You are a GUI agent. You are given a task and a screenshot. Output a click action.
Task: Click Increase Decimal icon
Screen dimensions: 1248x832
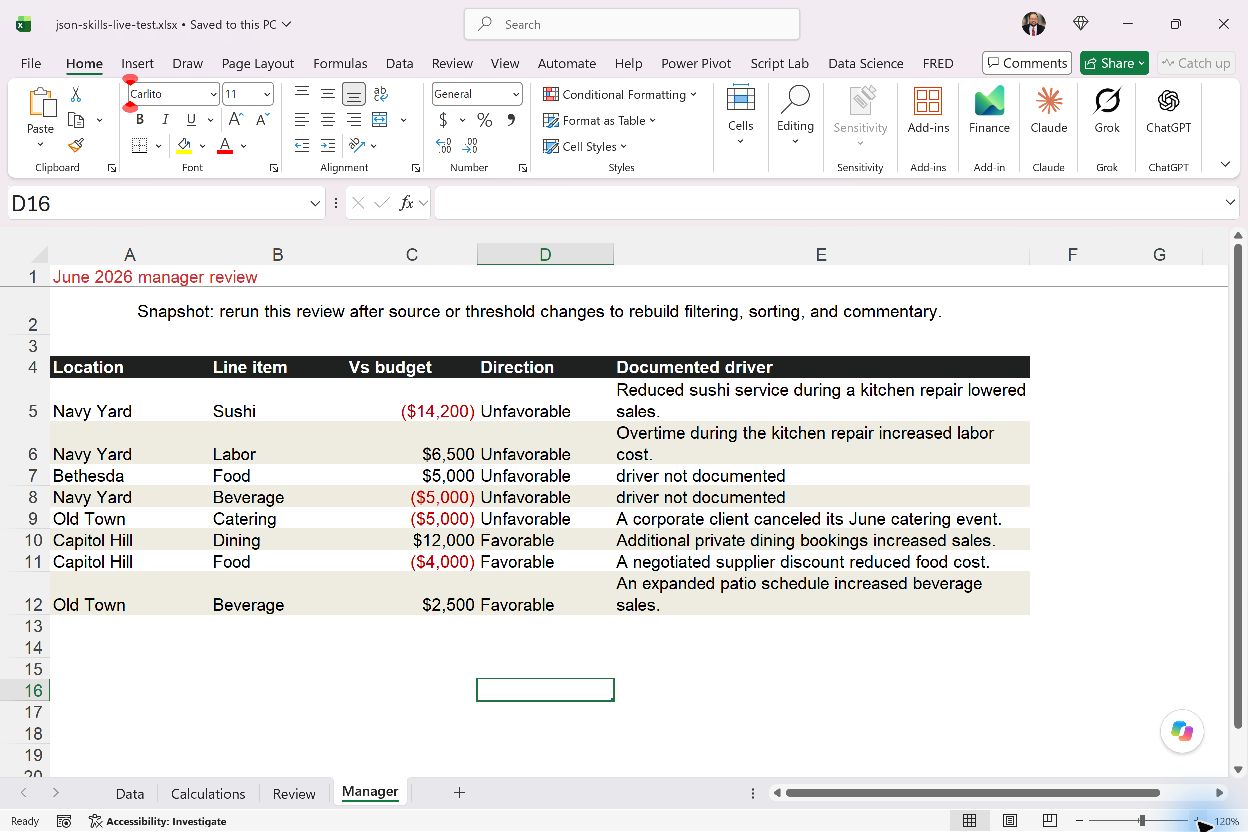pyautogui.click(x=444, y=146)
